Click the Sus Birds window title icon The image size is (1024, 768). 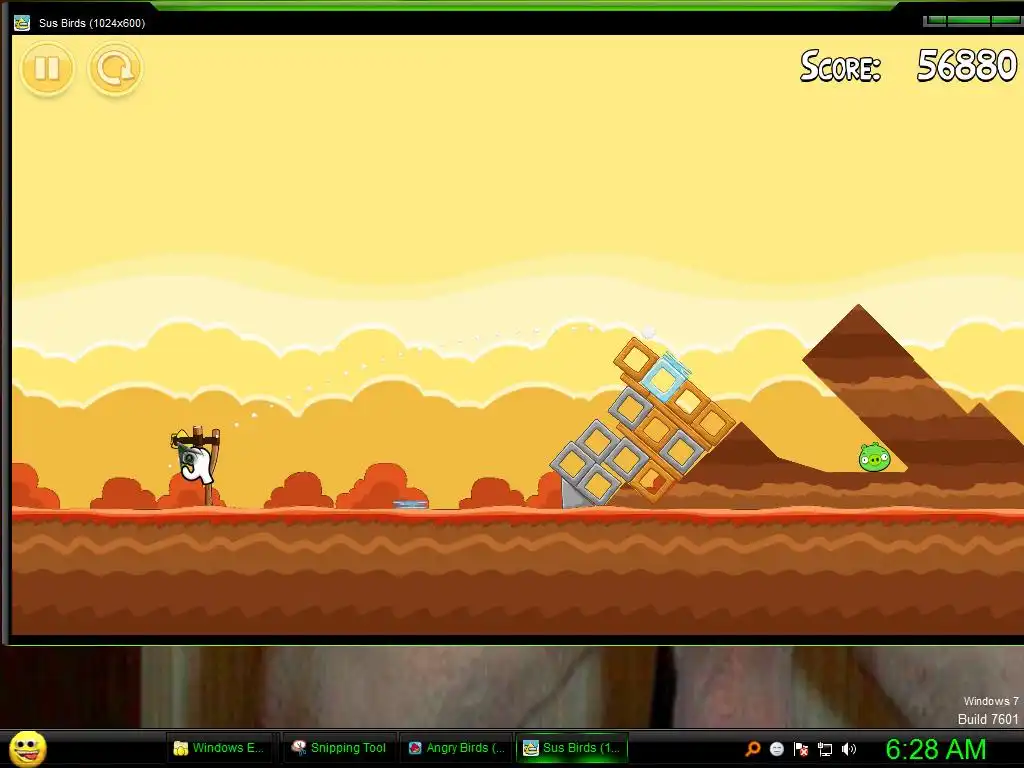(22, 23)
